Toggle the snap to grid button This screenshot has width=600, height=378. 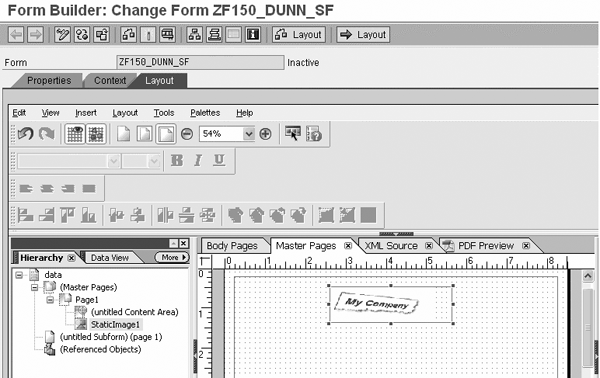pos(96,134)
